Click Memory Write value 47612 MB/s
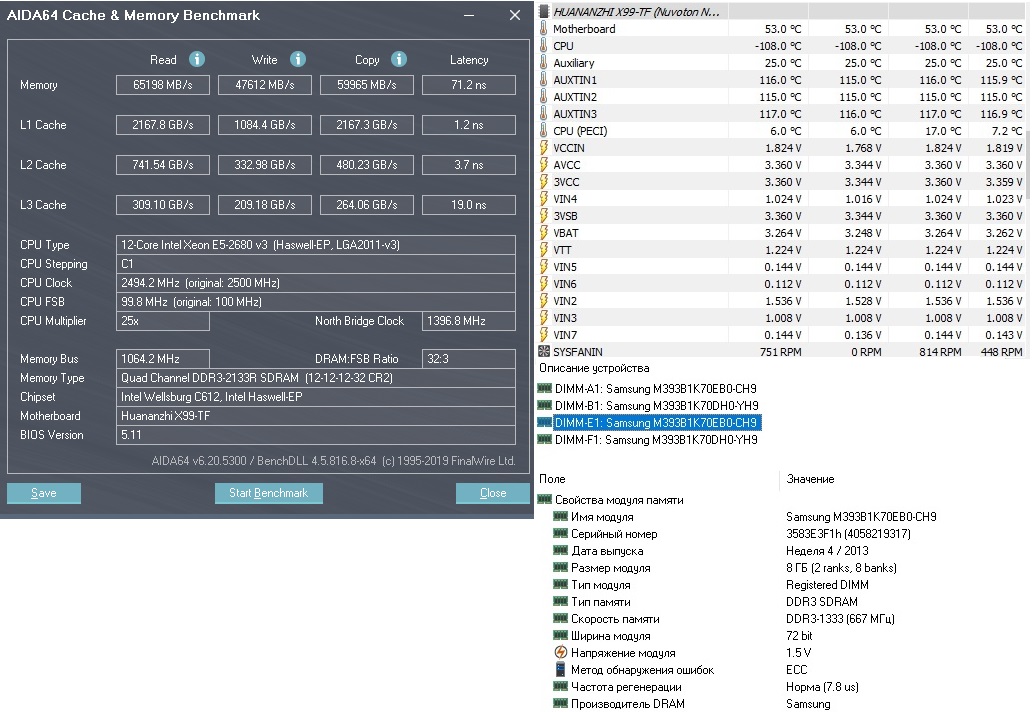The image size is (1036, 712). 264,85
